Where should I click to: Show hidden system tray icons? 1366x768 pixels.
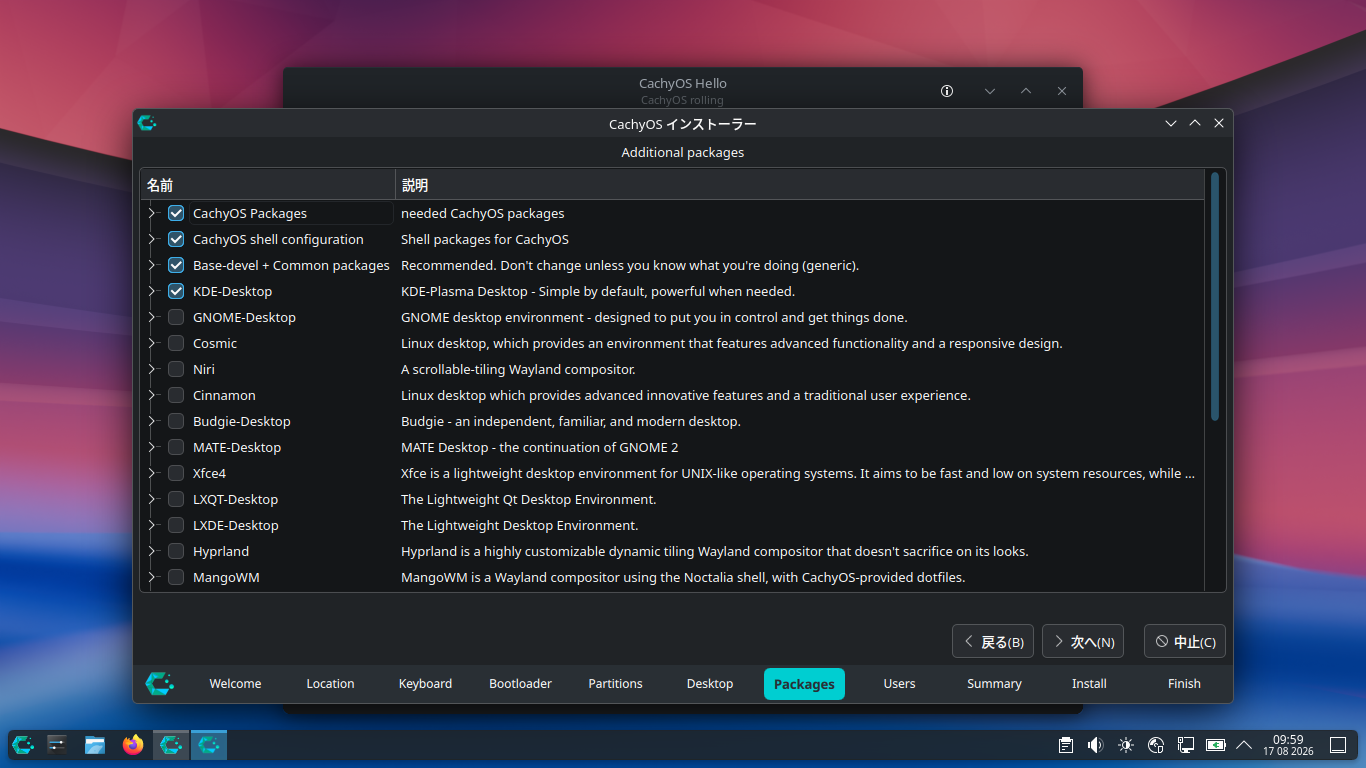pos(1244,745)
